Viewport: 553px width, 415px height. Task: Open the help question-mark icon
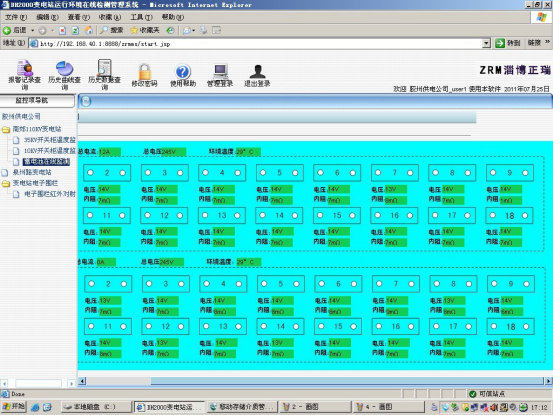(183, 72)
